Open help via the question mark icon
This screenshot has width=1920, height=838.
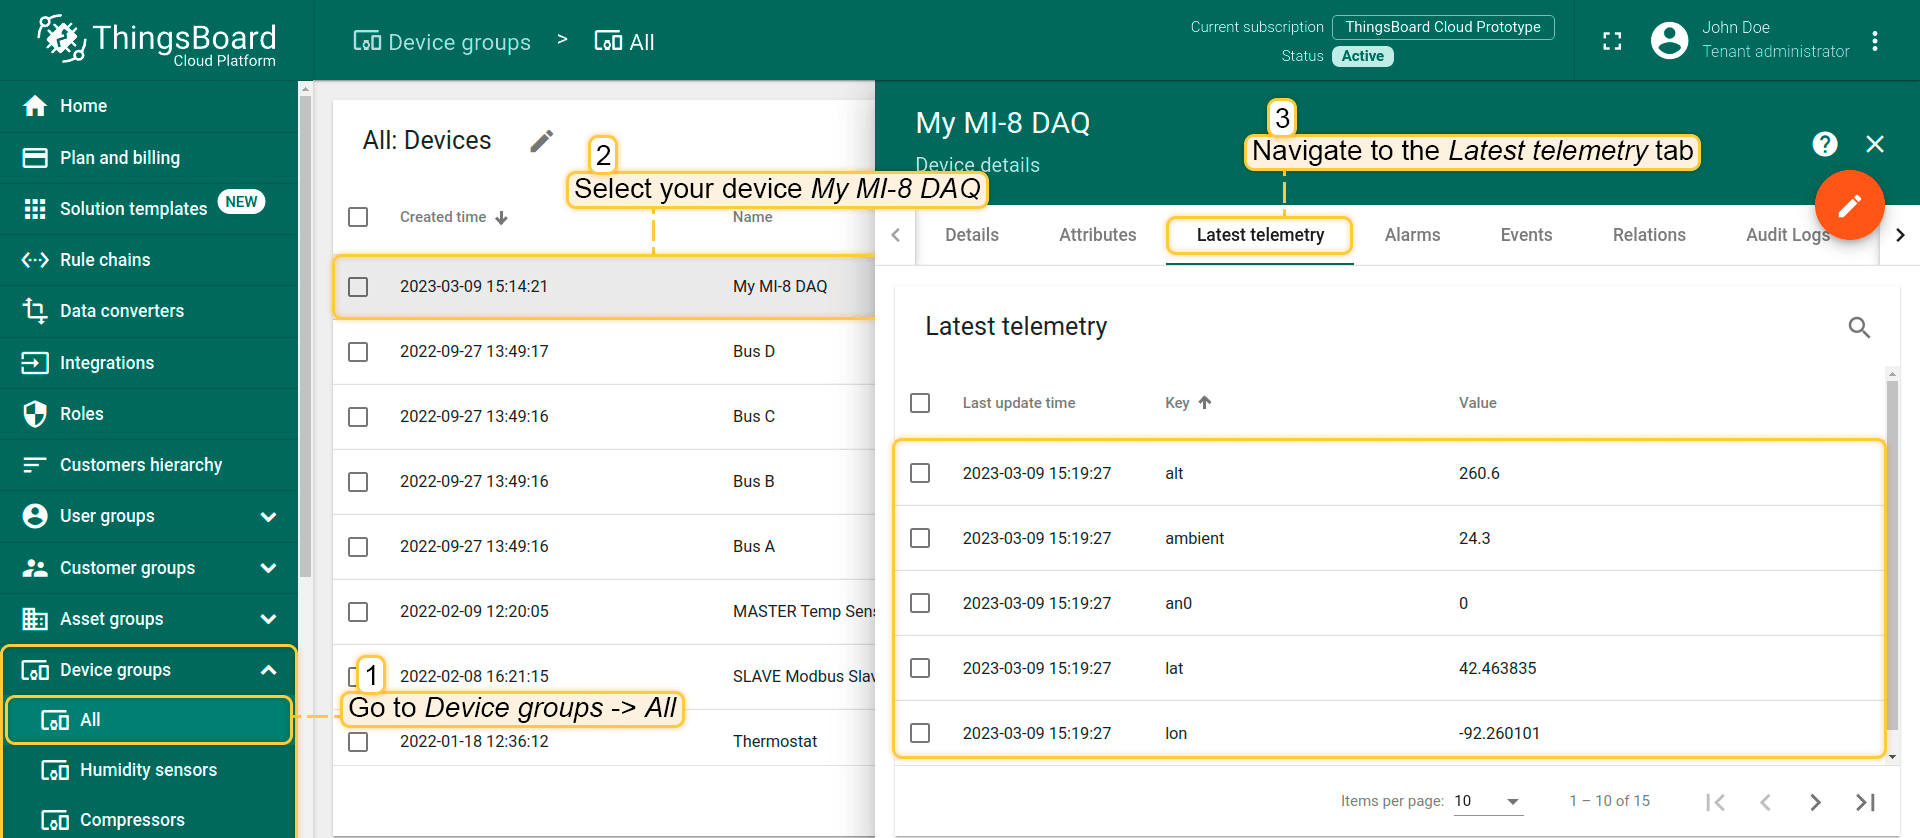tap(1824, 144)
